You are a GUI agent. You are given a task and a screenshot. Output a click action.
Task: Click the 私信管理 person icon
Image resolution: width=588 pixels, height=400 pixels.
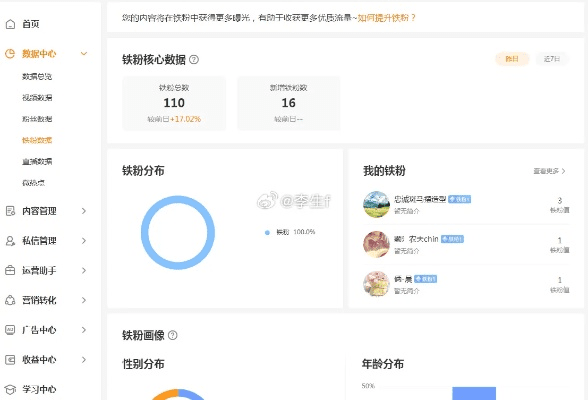pyautogui.click(x=10, y=241)
